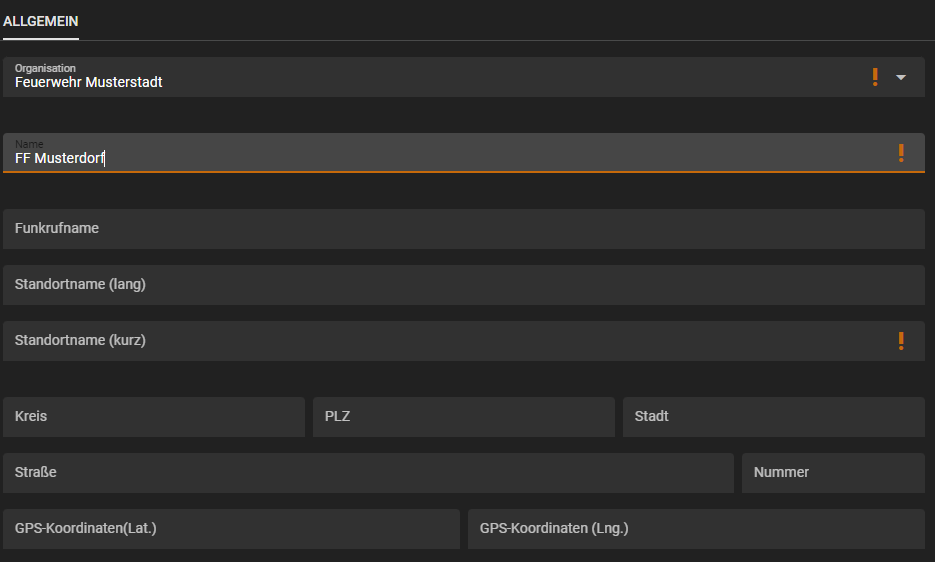Viewport: 935px width, 562px height.
Task: Expand the Organisation dropdown arrow
Action: [x=901, y=77]
